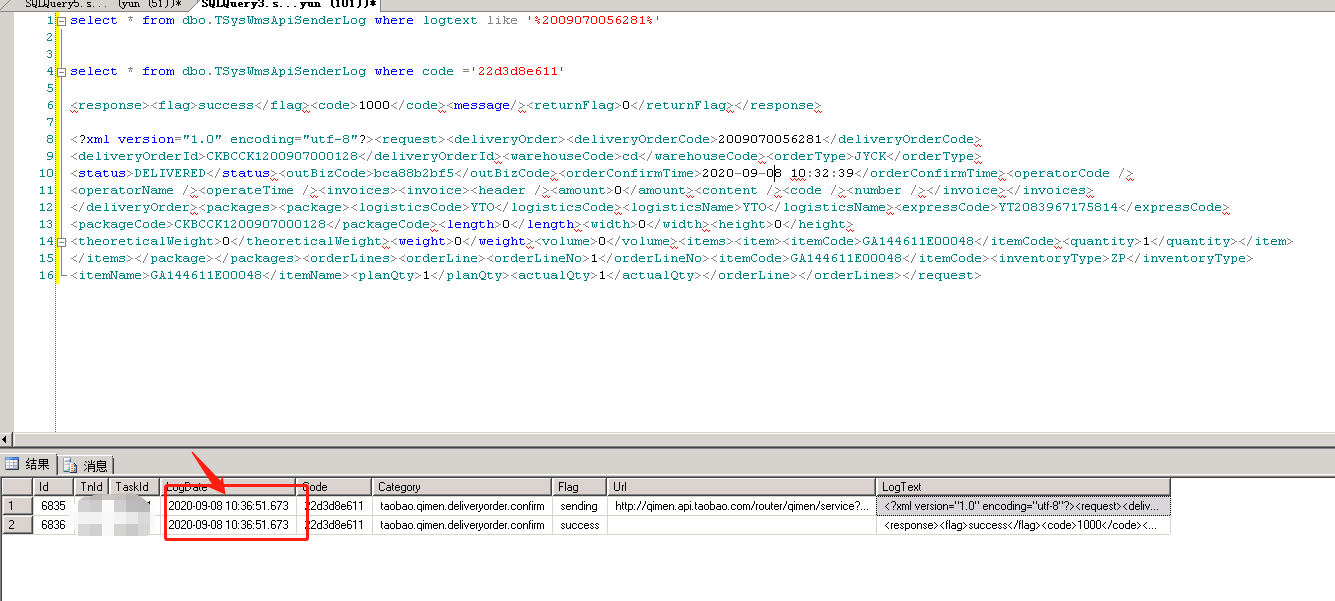Click the Url column header
Screen dimensions: 1335x601
[741, 487]
